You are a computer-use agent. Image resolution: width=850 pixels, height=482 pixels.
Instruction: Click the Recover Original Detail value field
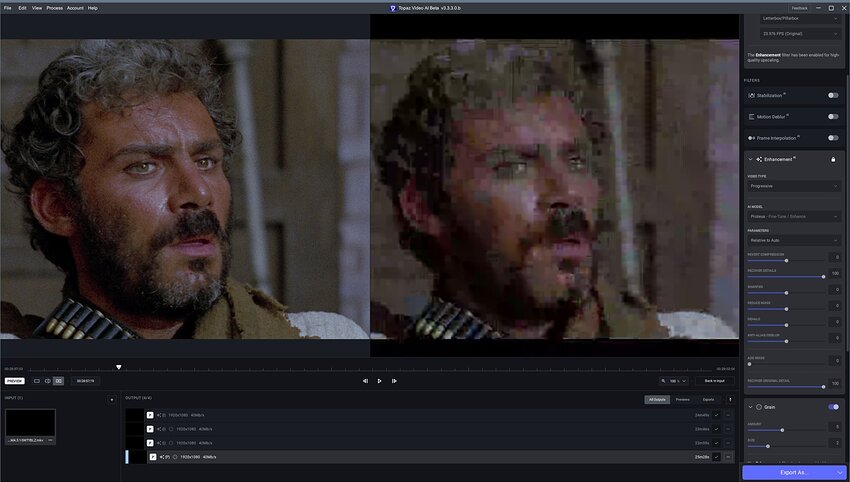(835, 383)
